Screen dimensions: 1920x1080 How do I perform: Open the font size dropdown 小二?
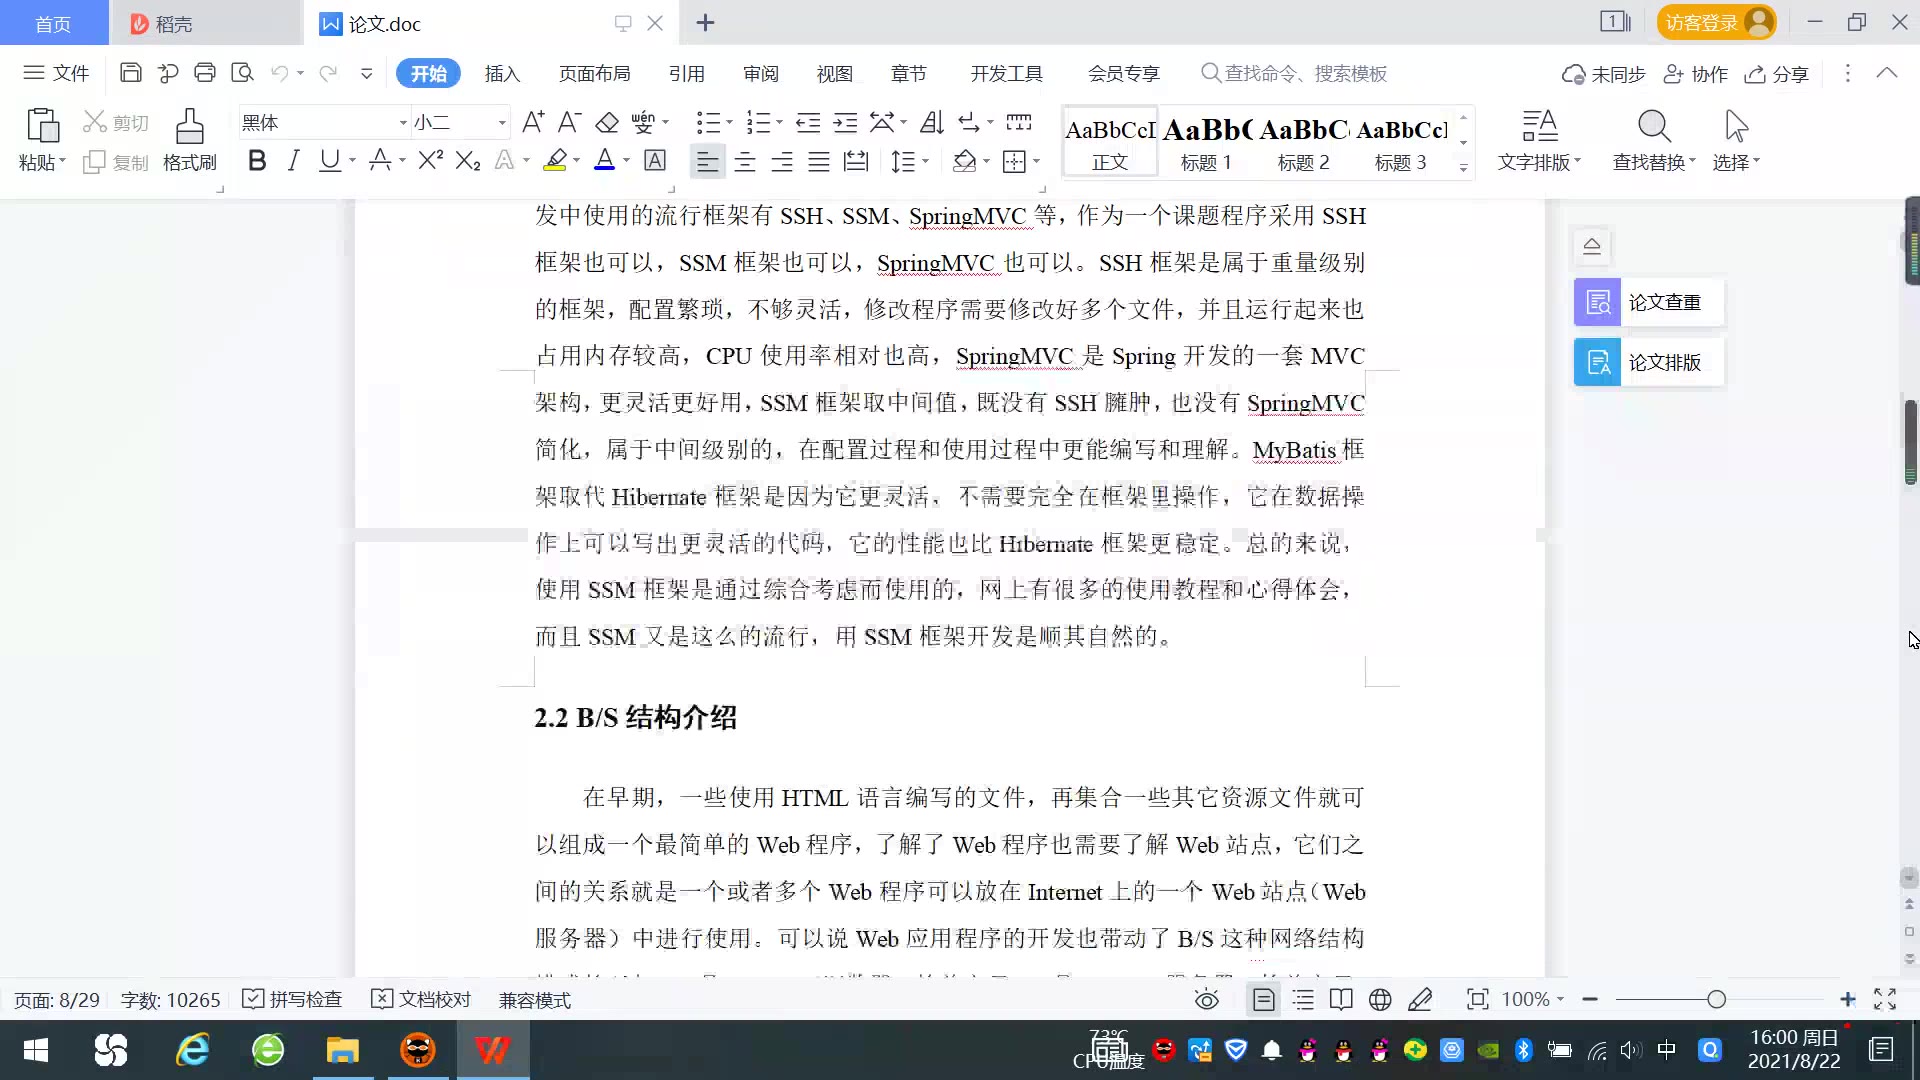(502, 123)
